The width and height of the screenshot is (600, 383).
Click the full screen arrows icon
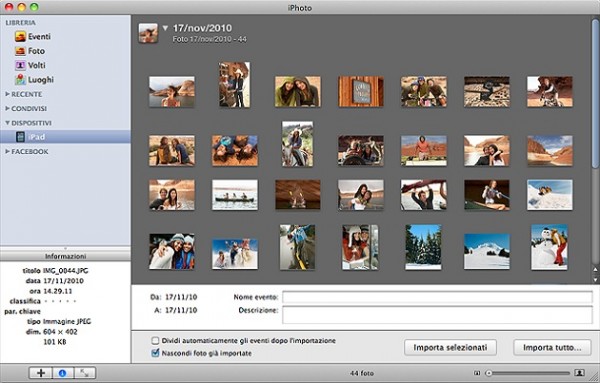85,373
